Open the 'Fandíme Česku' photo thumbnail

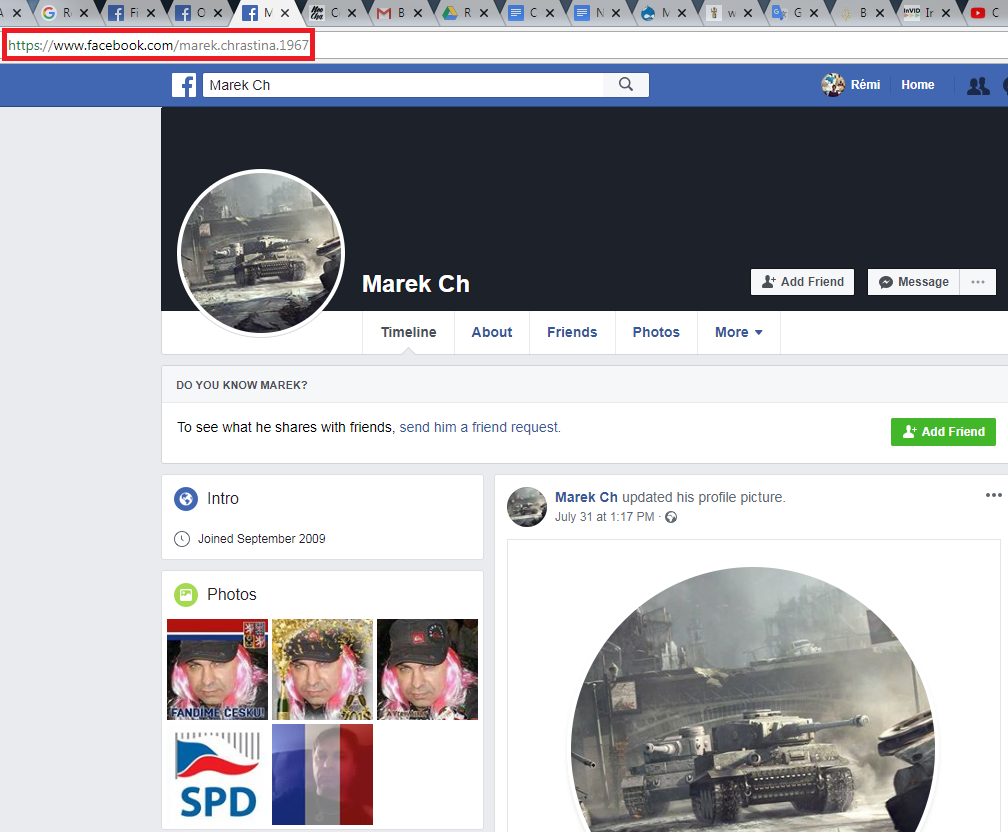(217, 669)
